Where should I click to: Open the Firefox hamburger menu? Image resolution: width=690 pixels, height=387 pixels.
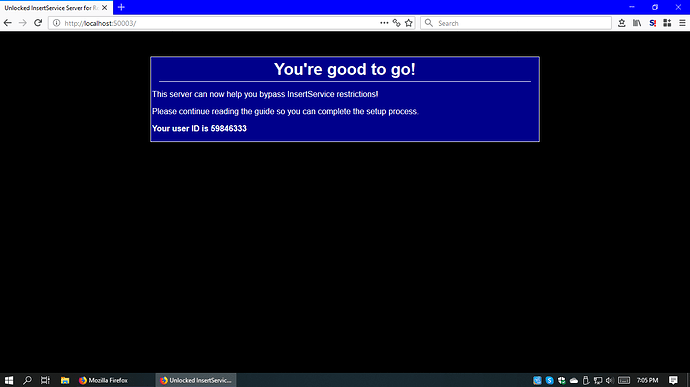(x=682, y=23)
